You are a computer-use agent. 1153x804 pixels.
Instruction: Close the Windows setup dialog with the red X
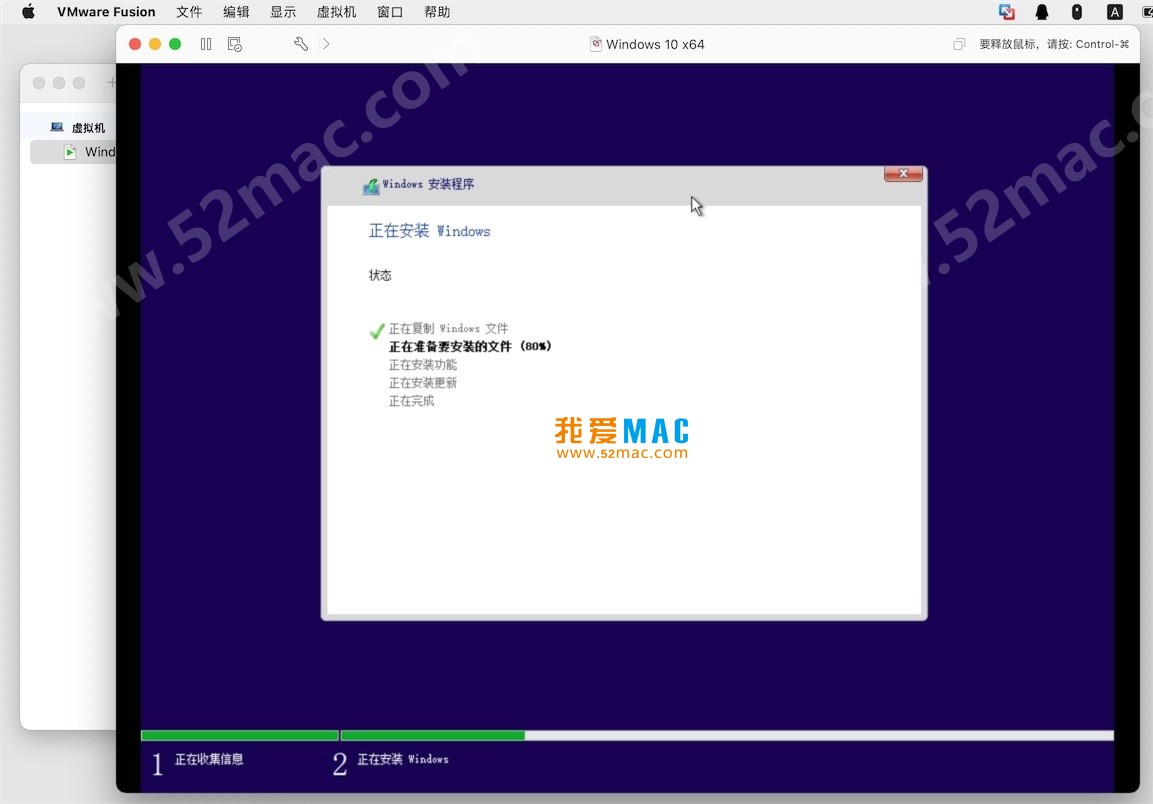(903, 174)
